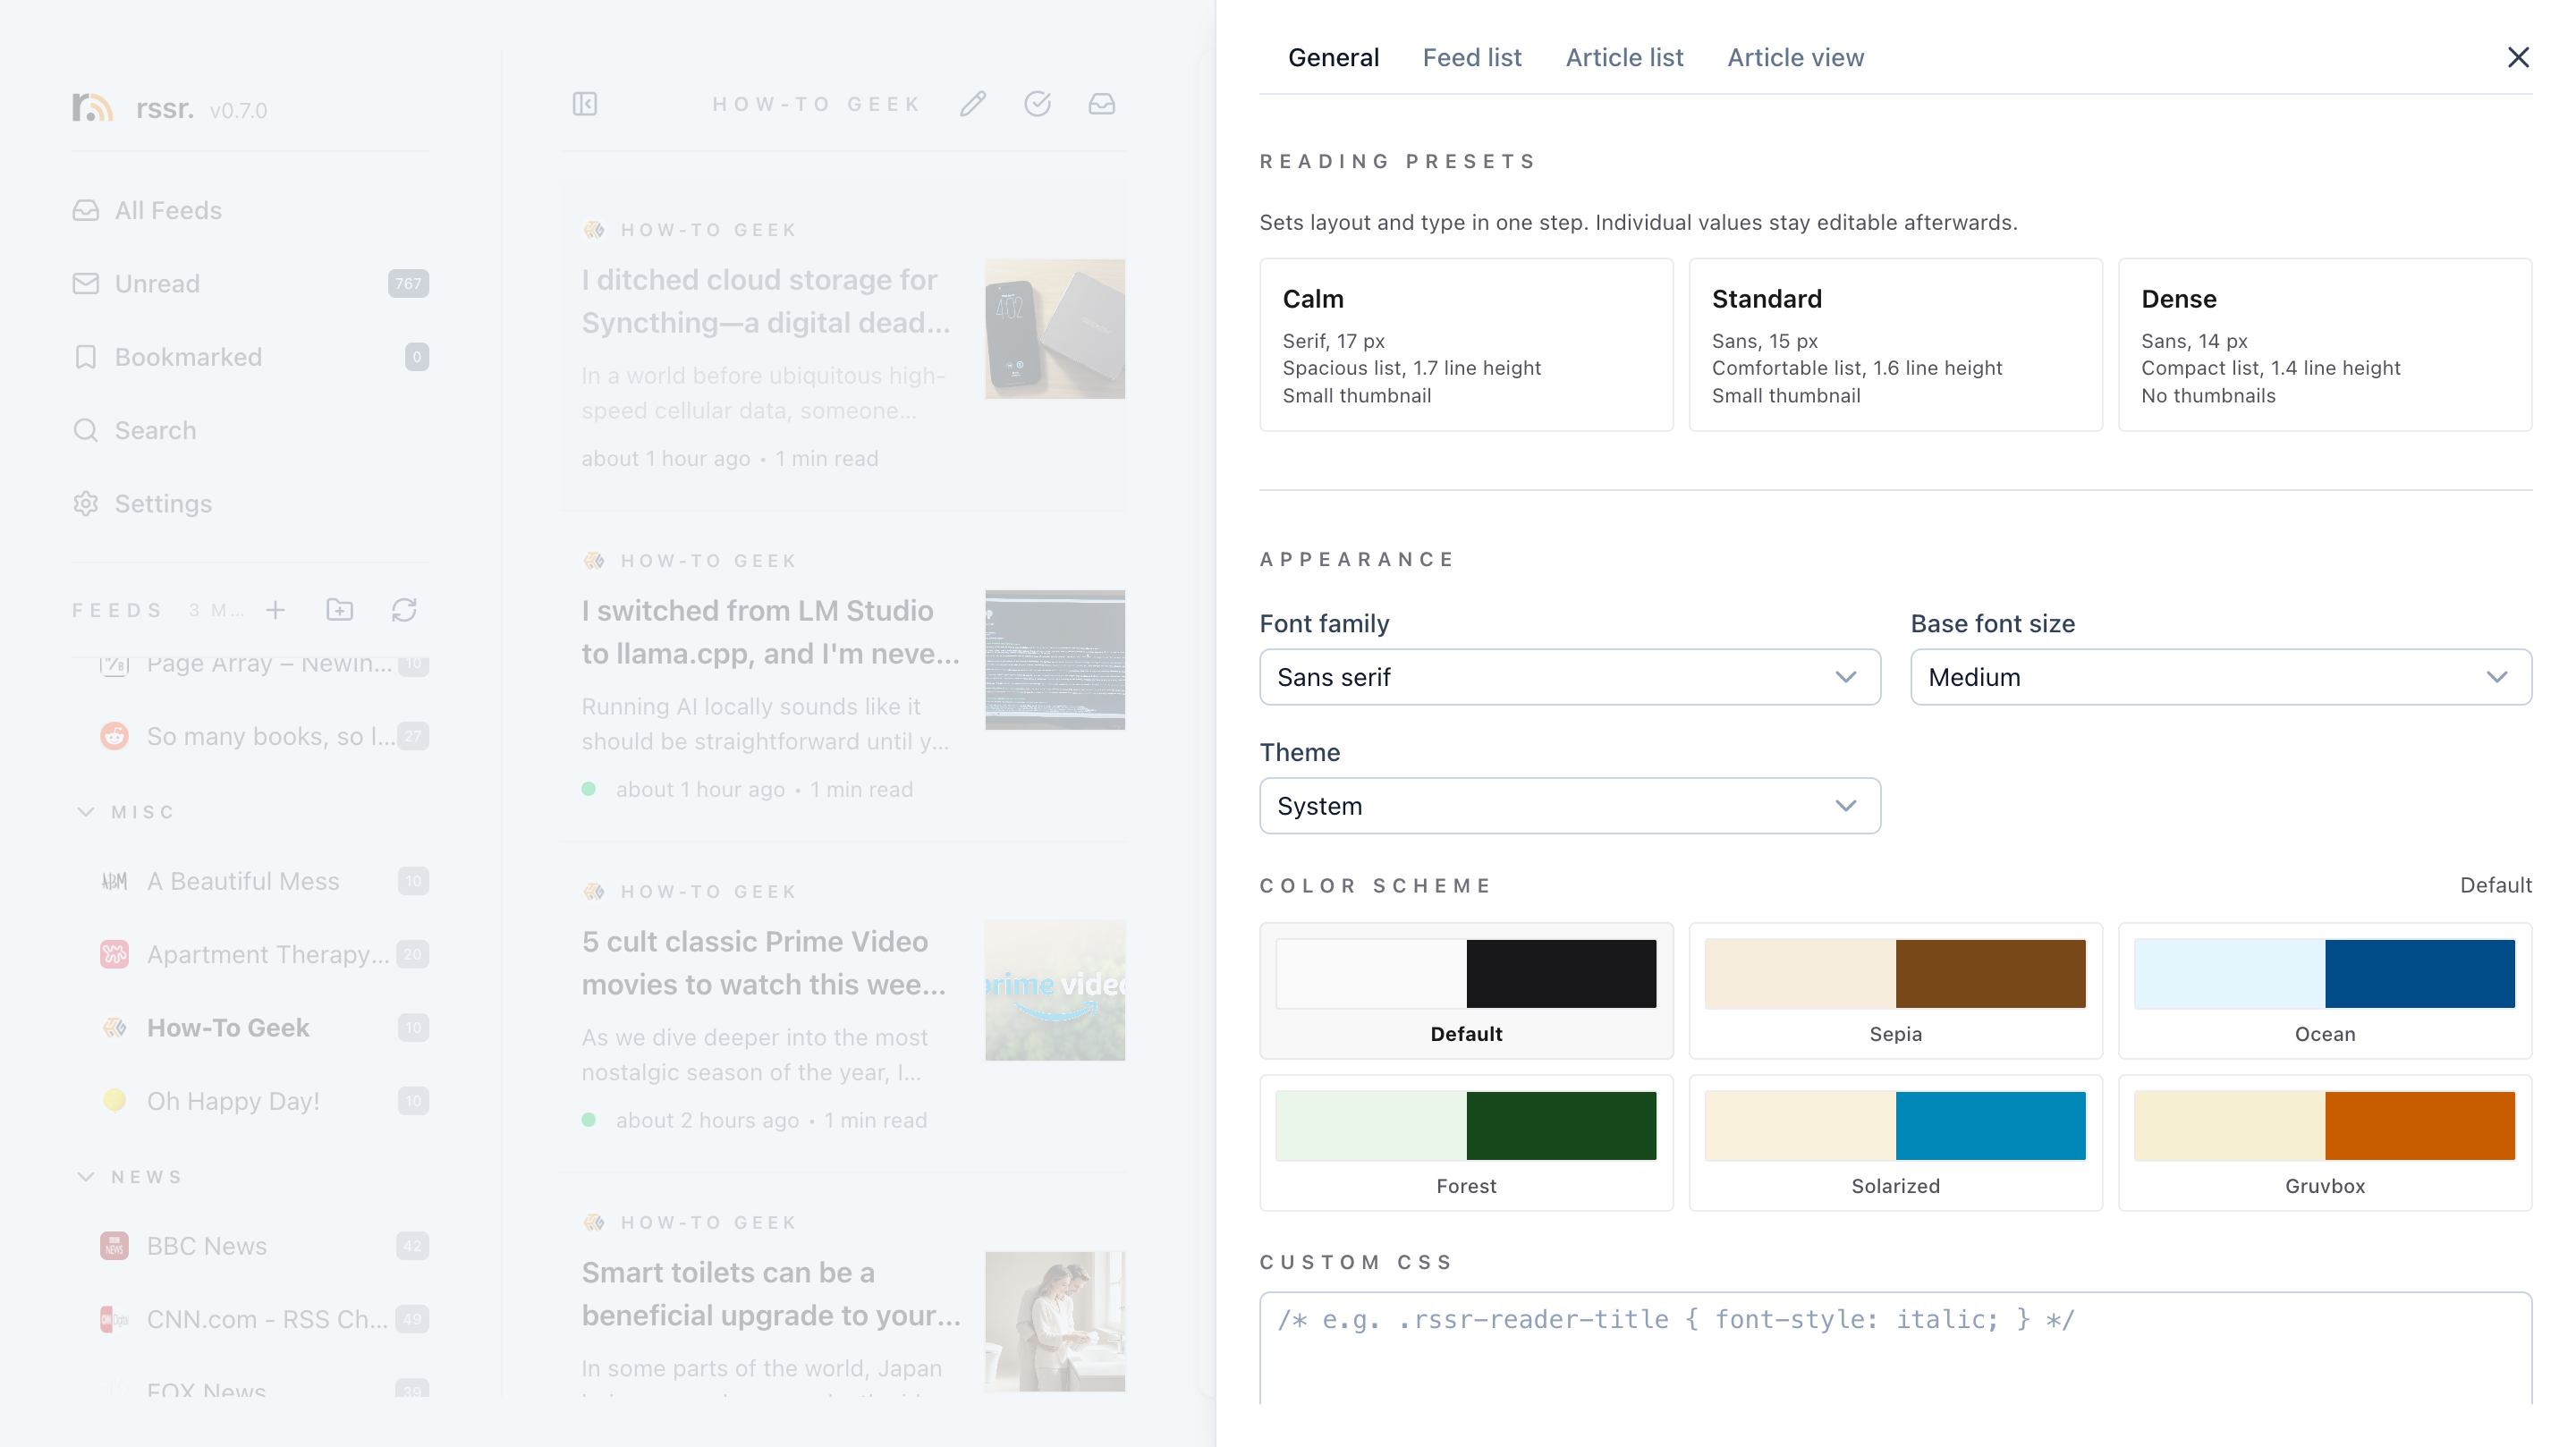This screenshot has height=1447, width=2576.
Task: Click How-To Geek feed favicon in sidebar
Action: pyautogui.click(x=115, y=1027)
